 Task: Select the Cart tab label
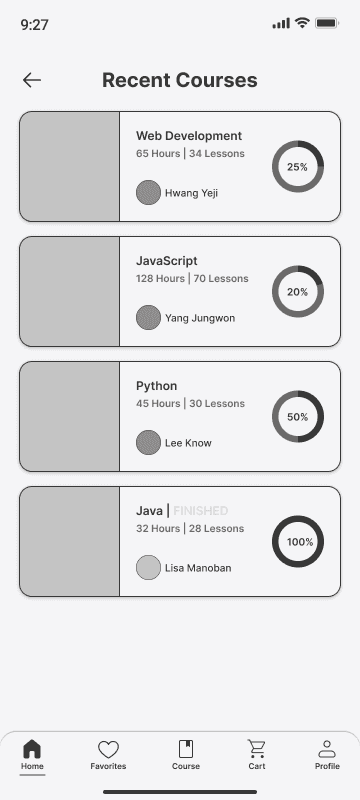[x=256, y=766]
